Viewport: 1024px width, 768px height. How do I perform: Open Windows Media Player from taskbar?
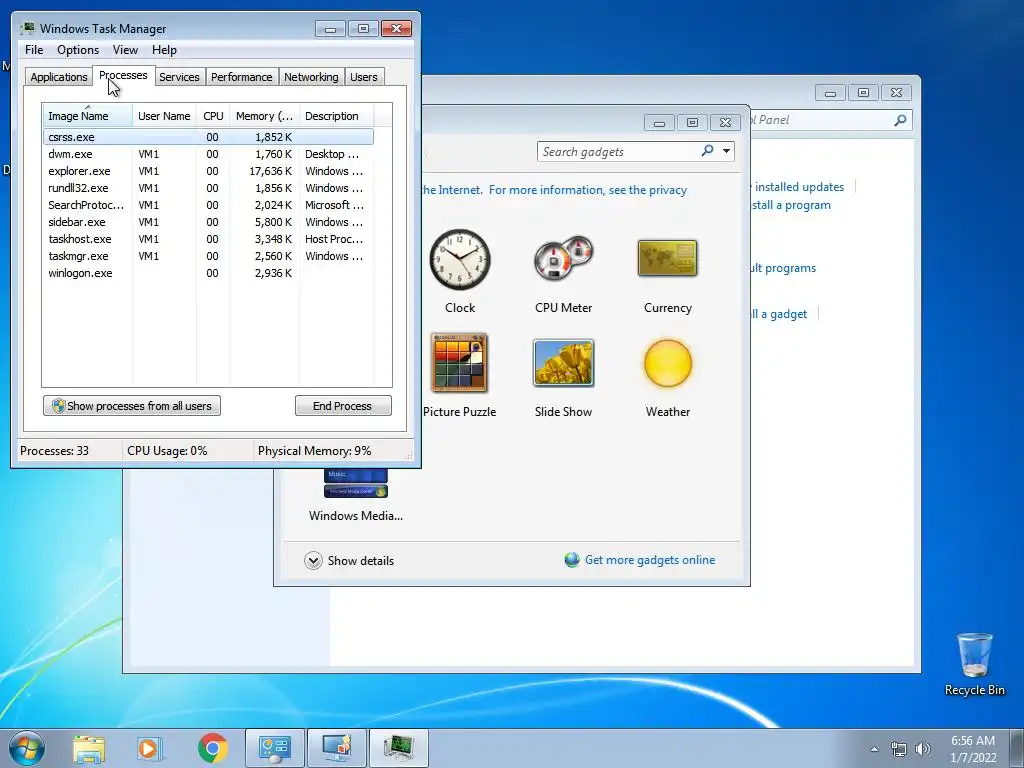[x=150, y=749]
